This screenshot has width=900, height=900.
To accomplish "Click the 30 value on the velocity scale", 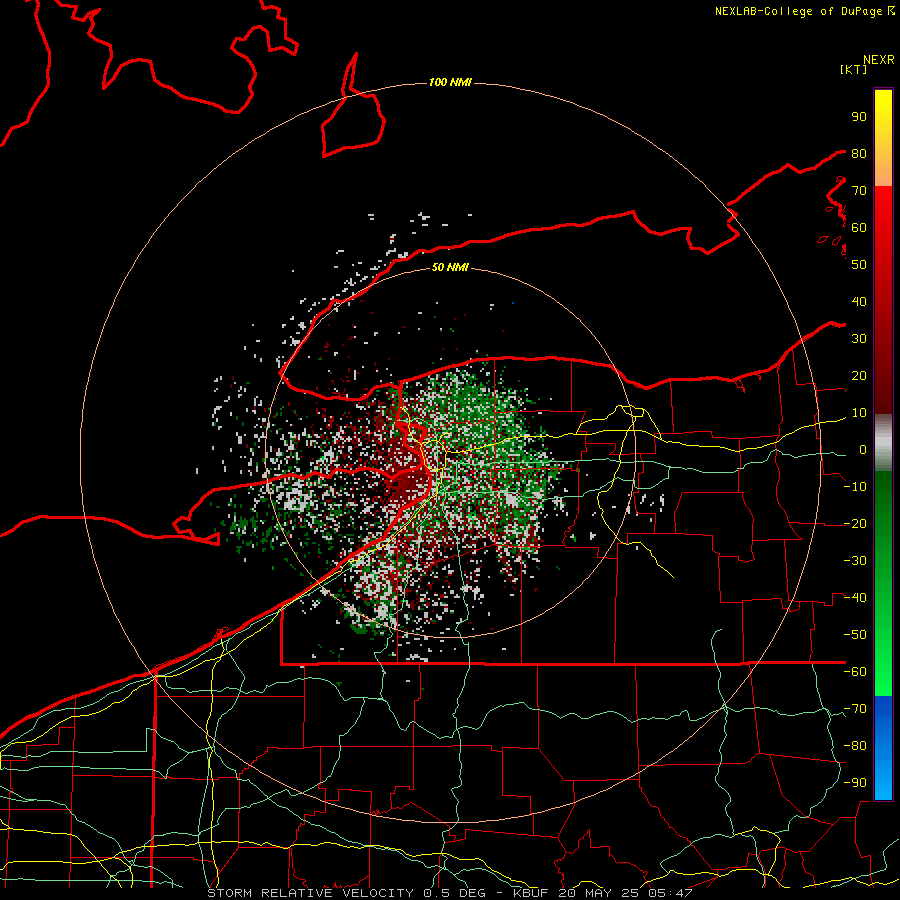I will (x=859, y=339).
